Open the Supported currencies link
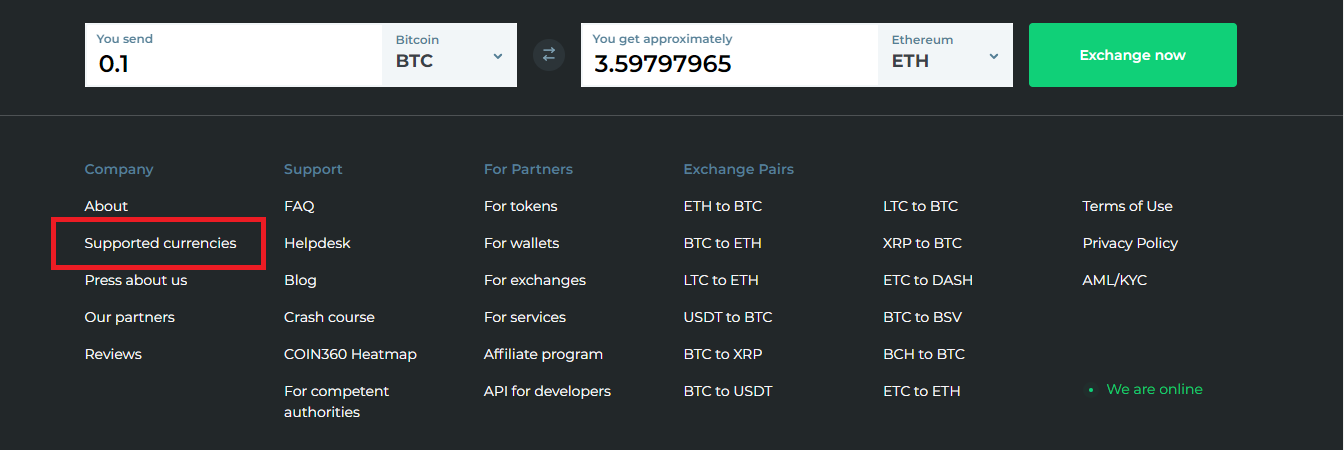Screen dimensions: 1344x450 point(160,243)
